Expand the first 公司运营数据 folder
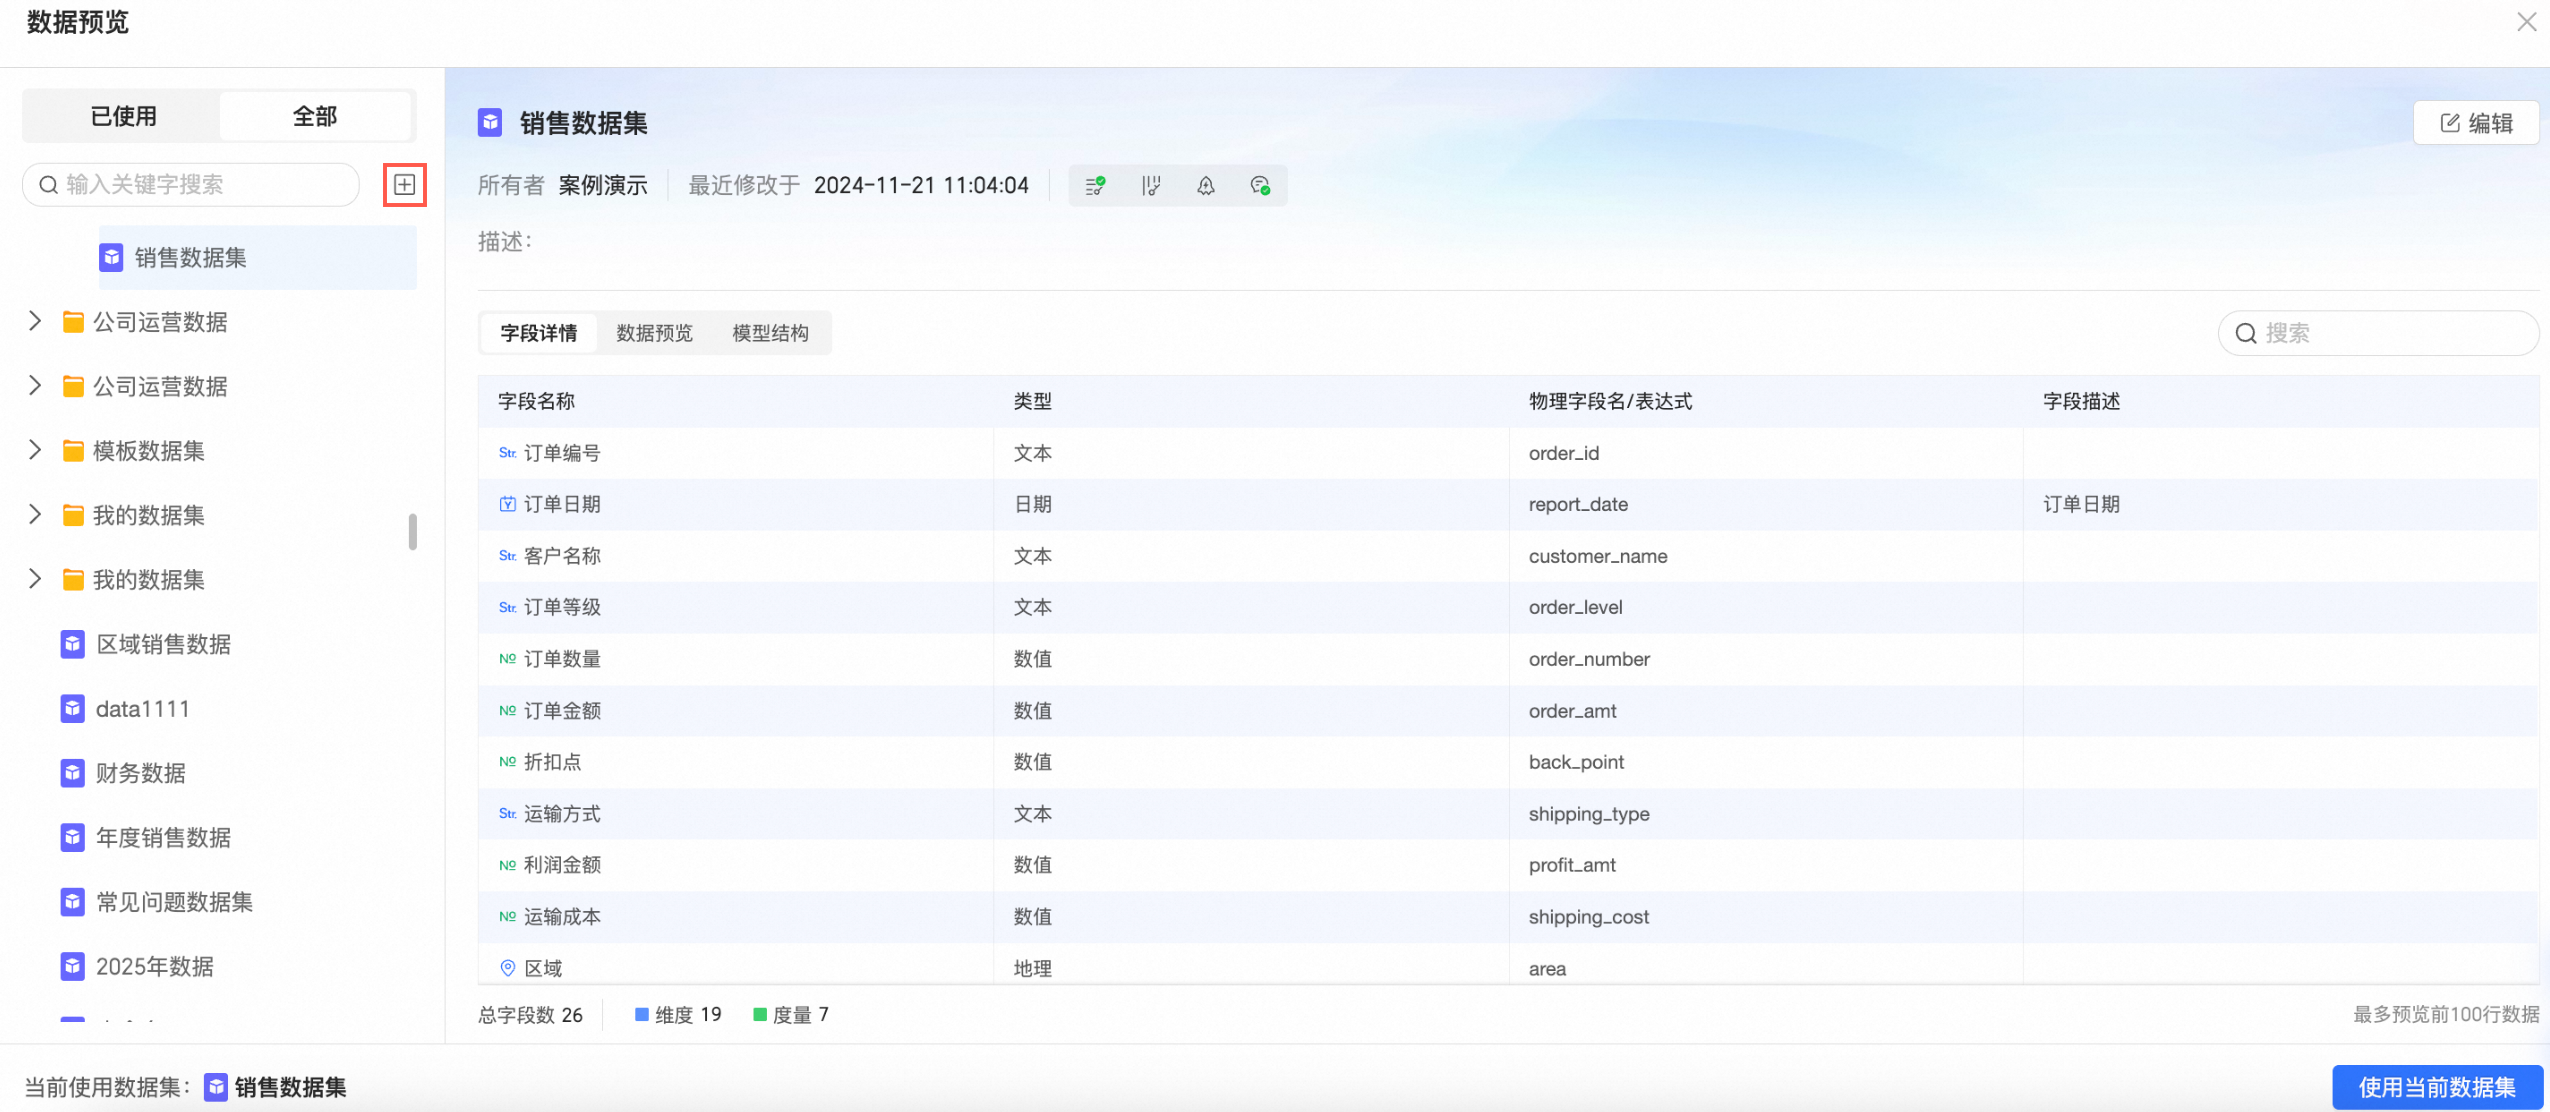The width and height of the screenshot is (2550, 1112). (35, 321)
